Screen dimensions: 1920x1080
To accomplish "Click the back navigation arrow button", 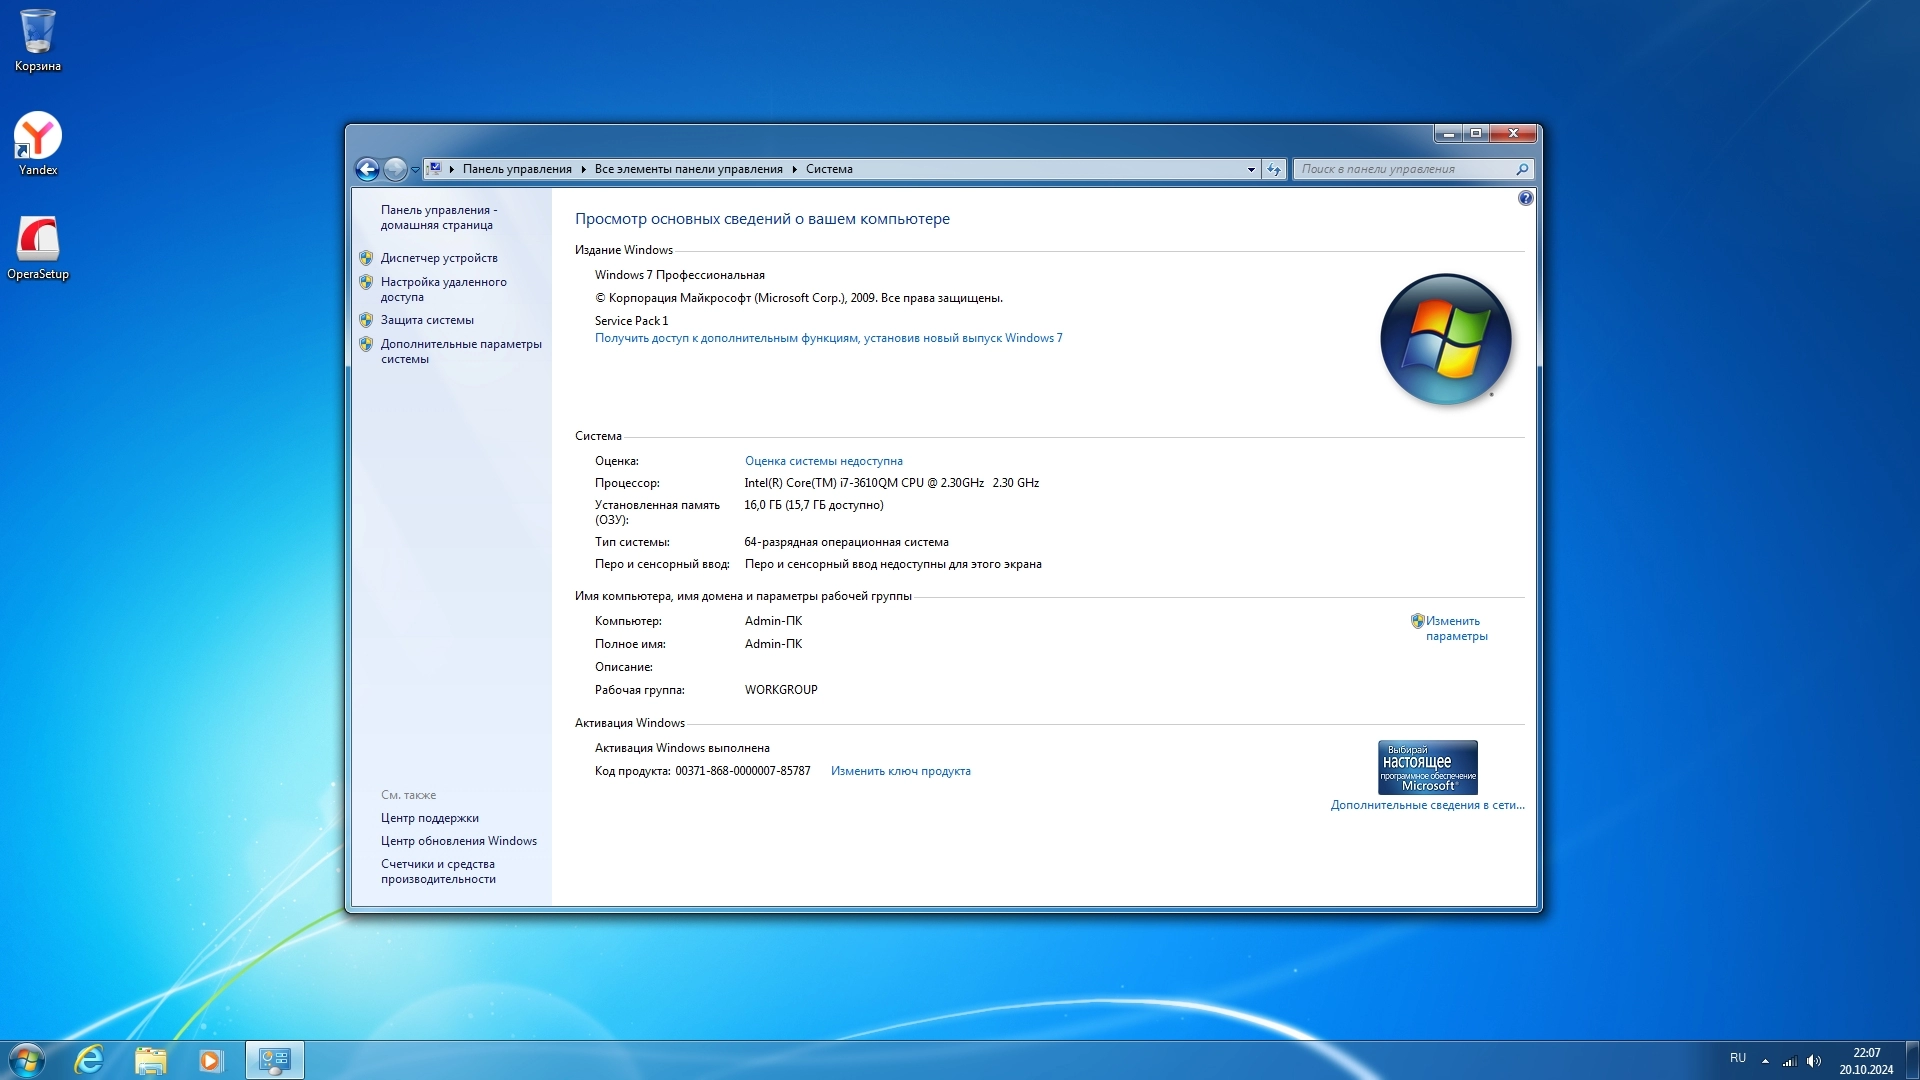I will 367,169.
